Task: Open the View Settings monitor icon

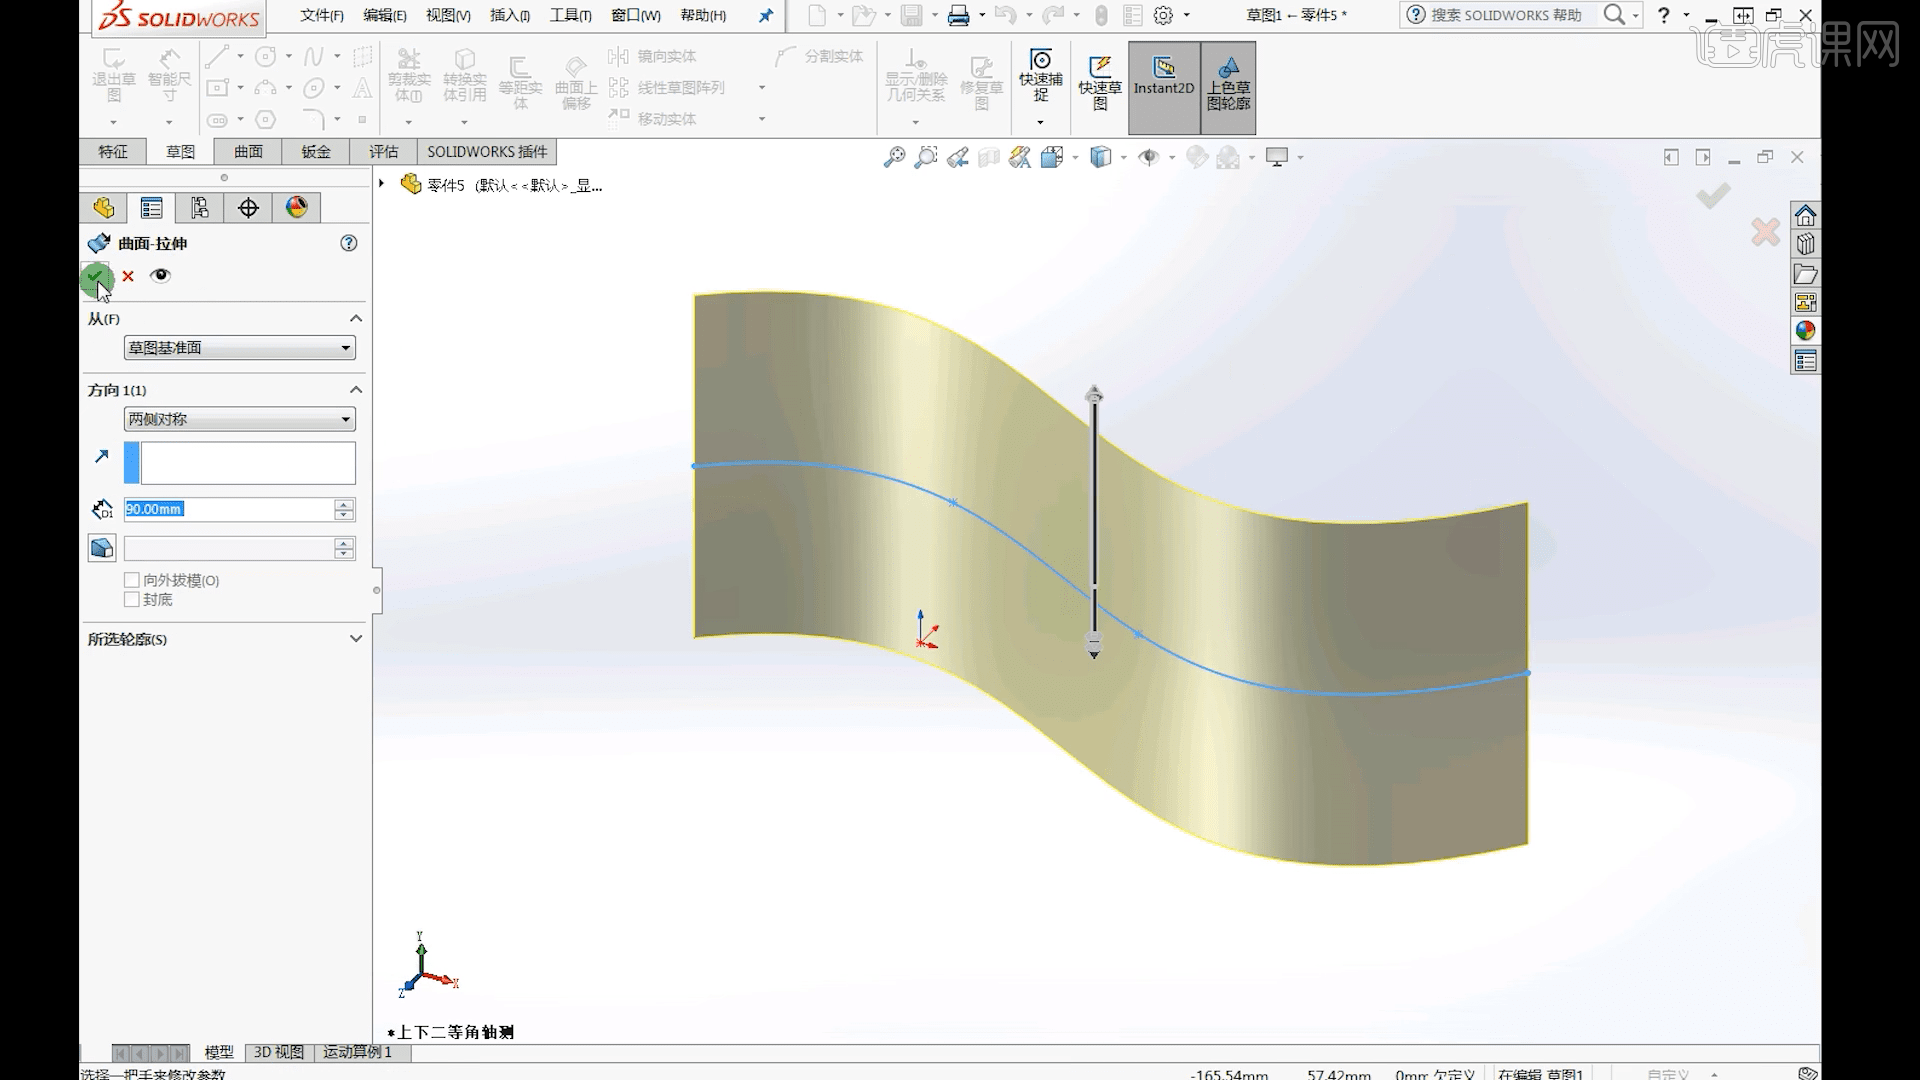Action: pos(1277,157)
